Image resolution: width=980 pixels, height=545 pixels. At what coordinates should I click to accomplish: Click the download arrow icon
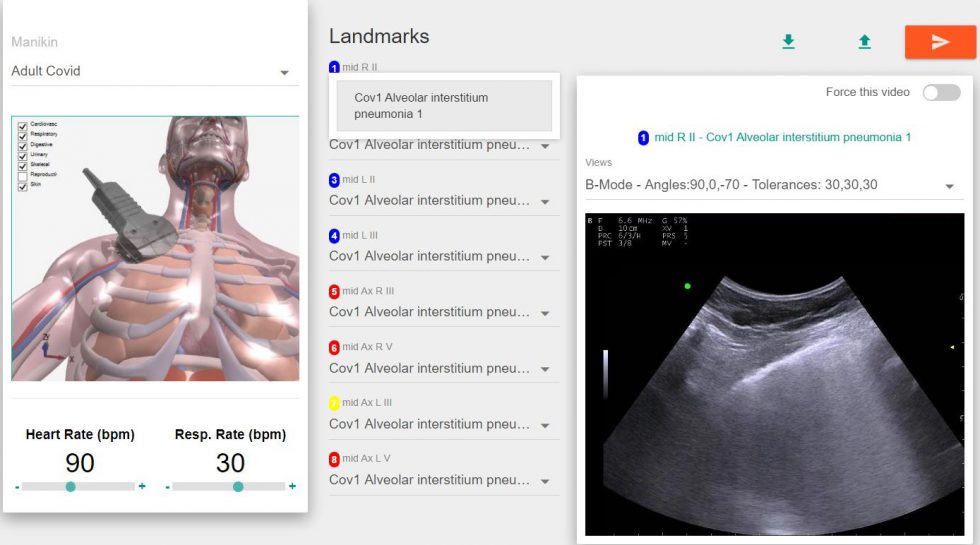(788, 42)
